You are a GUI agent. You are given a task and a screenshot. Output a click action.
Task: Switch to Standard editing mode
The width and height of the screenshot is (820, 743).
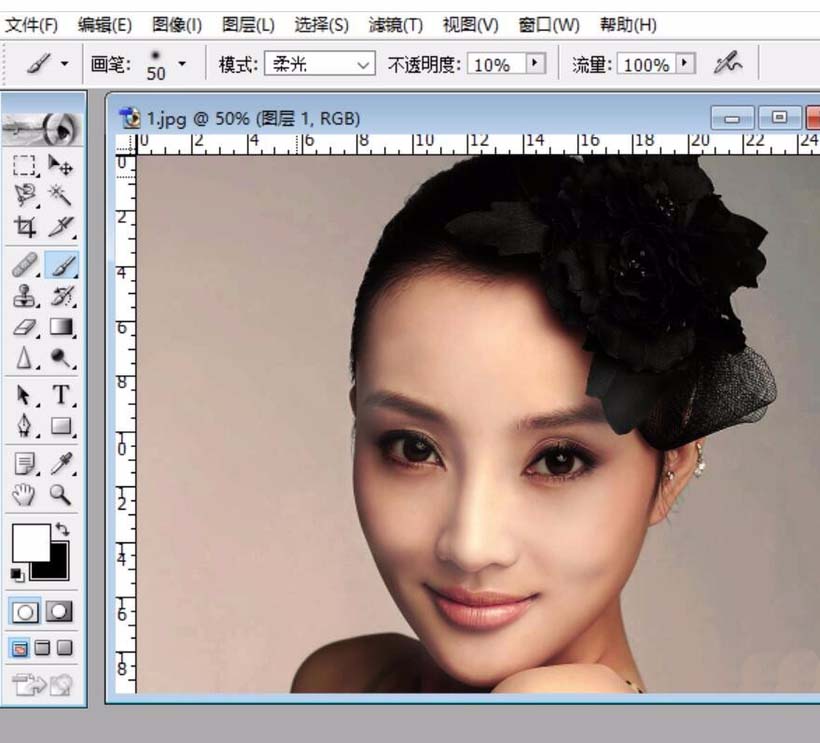click(x=27, y=611)
